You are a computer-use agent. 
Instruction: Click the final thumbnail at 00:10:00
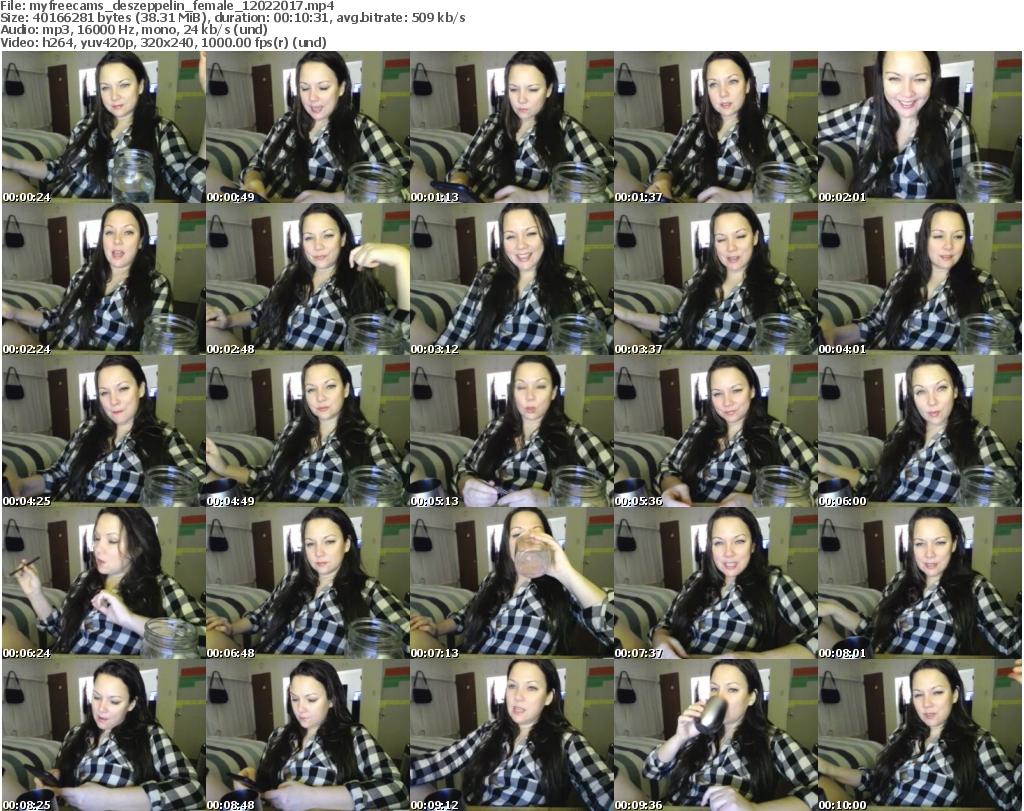(x=920, y=735)
